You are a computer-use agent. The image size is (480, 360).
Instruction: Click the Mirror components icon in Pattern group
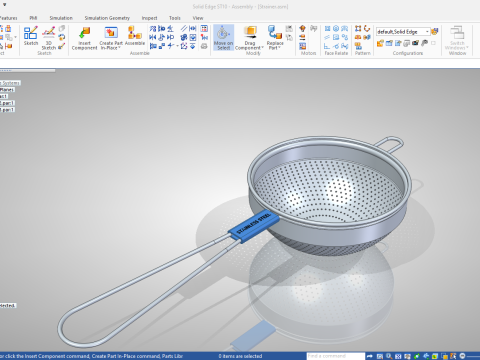[358, 37]
